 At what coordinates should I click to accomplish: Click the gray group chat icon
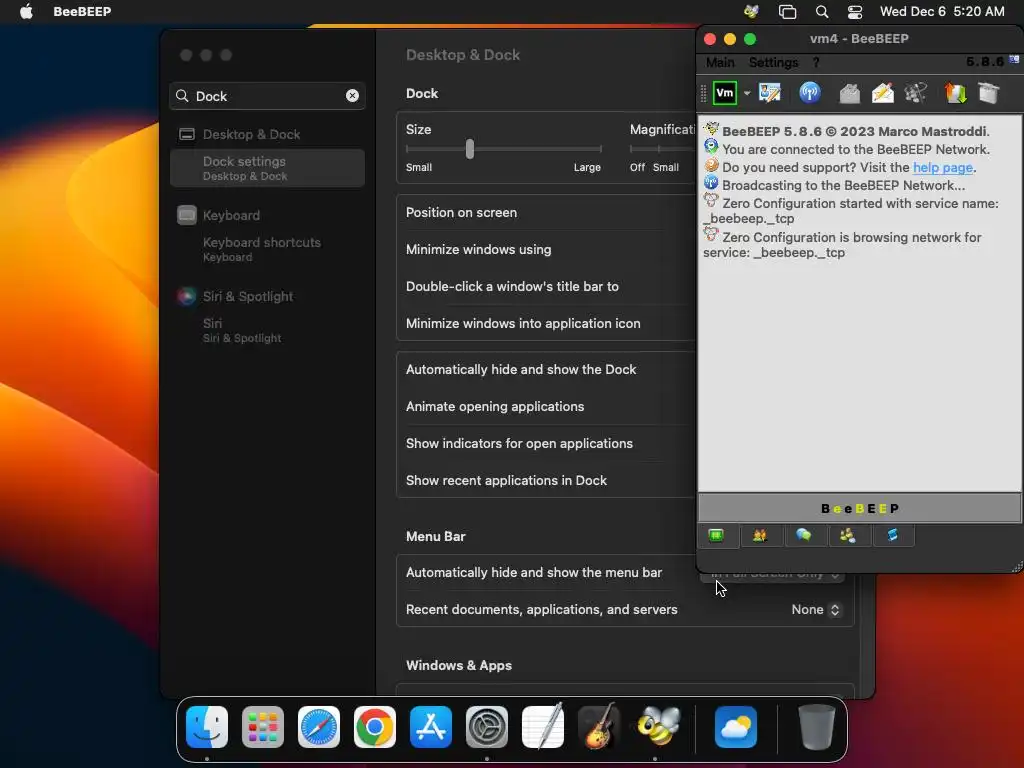[916, 93]
